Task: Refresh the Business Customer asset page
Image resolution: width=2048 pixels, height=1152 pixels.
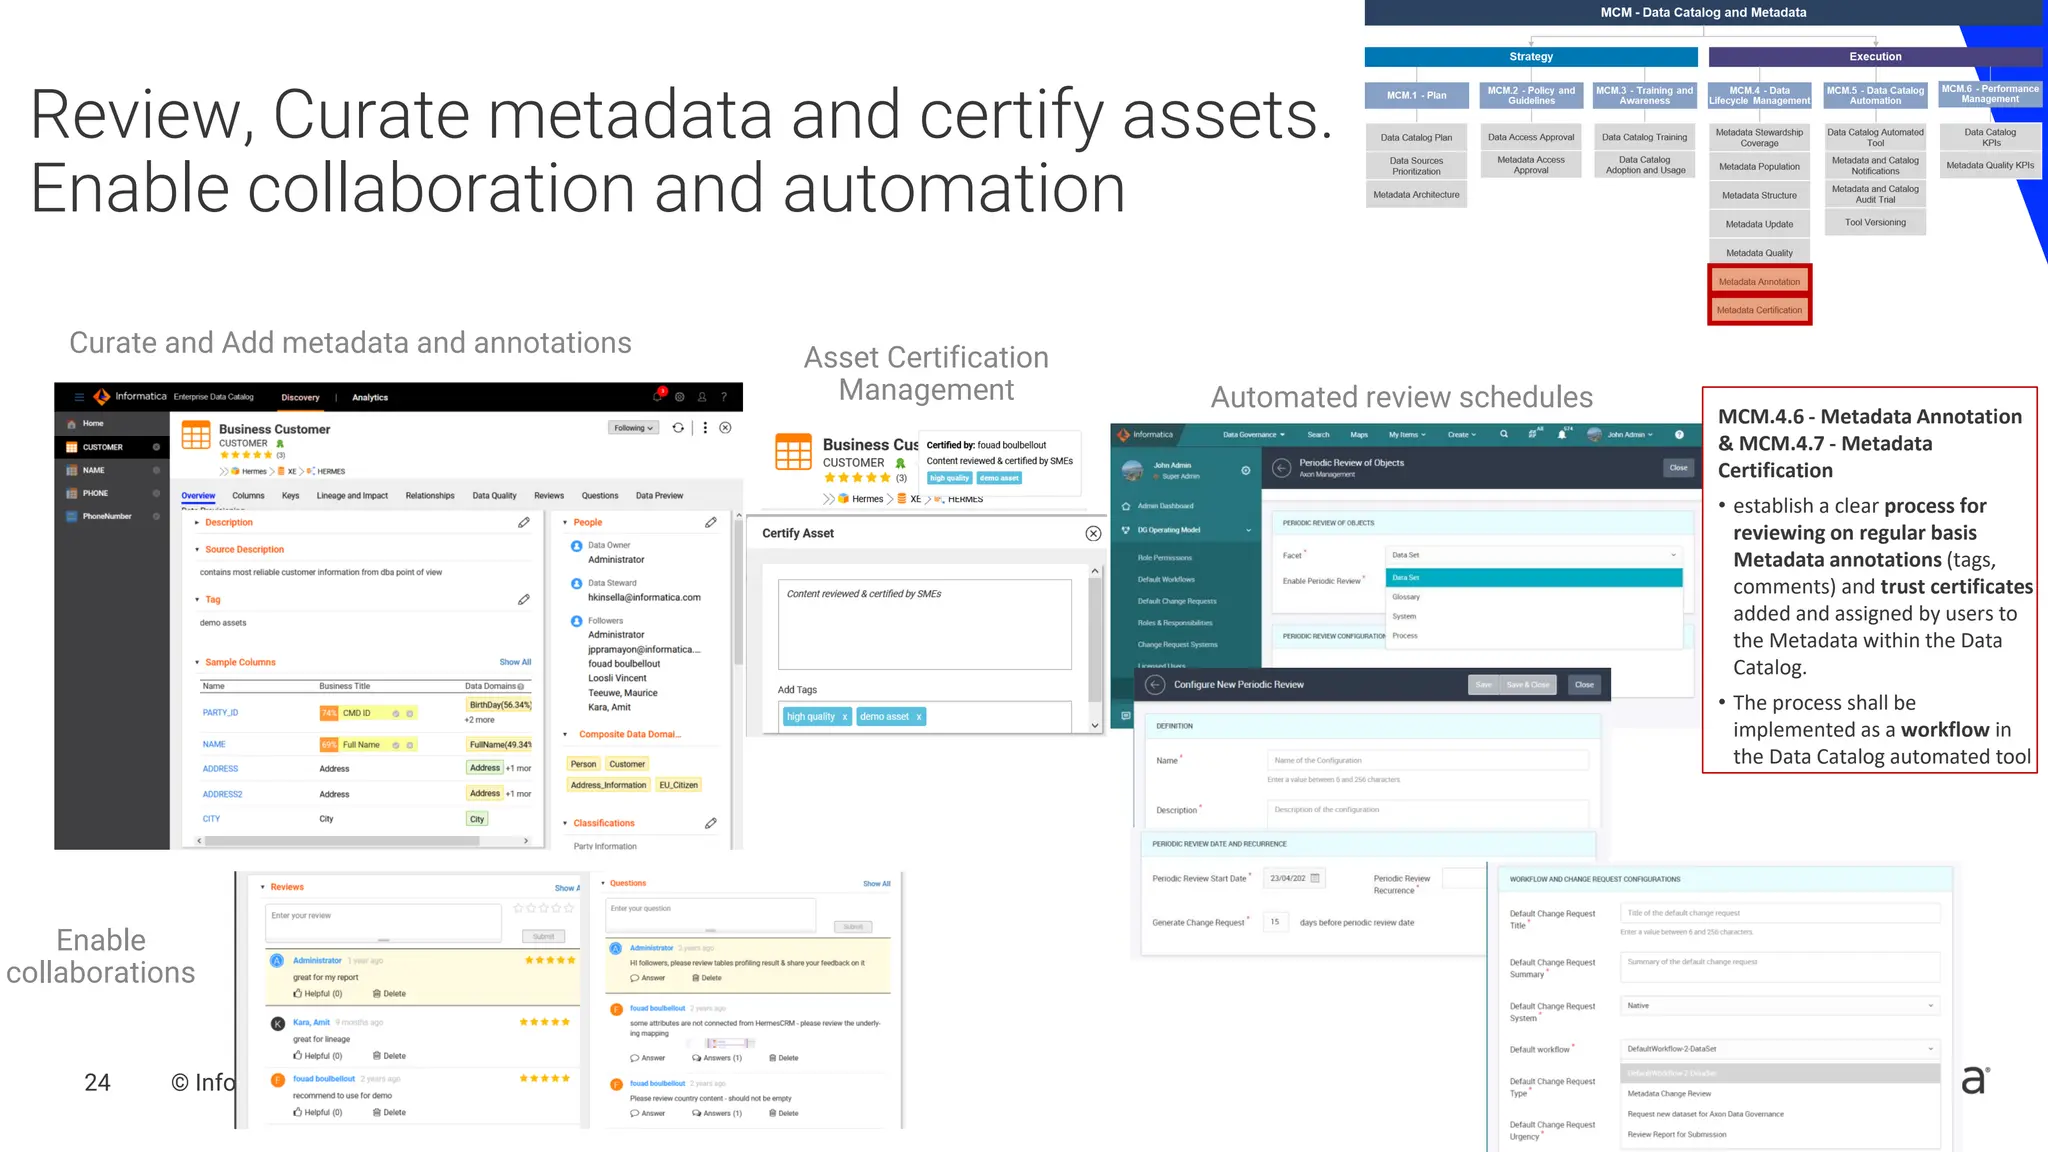Action: coord(678,428)
